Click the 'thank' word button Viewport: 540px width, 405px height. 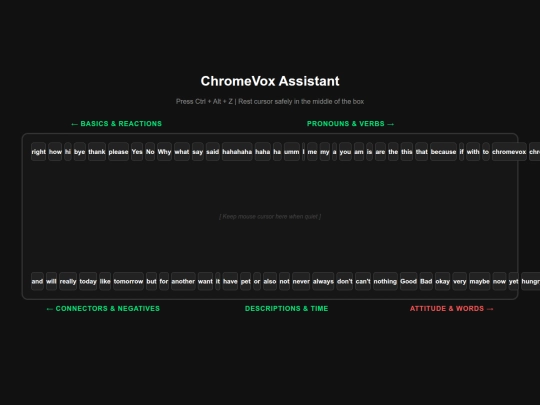click(x=97, y=152)
